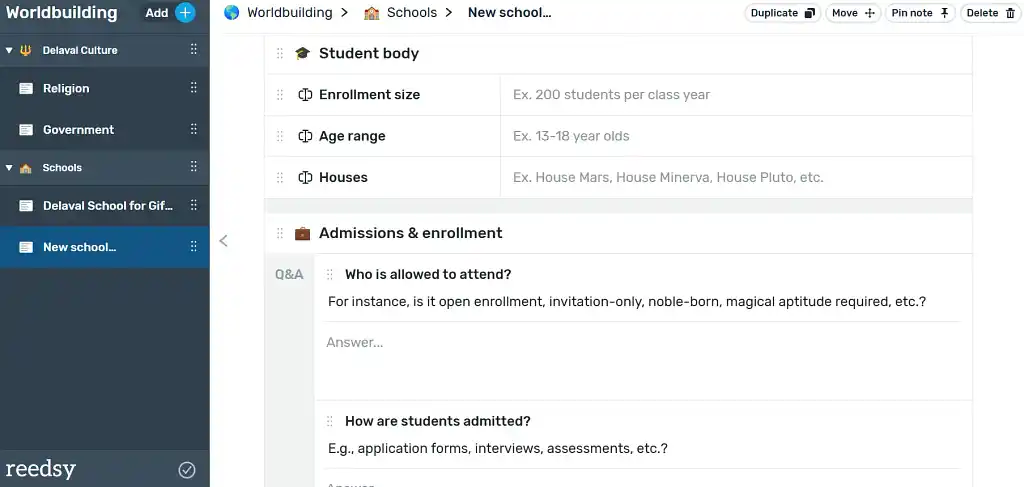Click the New school… breadcrumb title
The width and height of the screenshot is (1024, 487).
coord(509,12)
